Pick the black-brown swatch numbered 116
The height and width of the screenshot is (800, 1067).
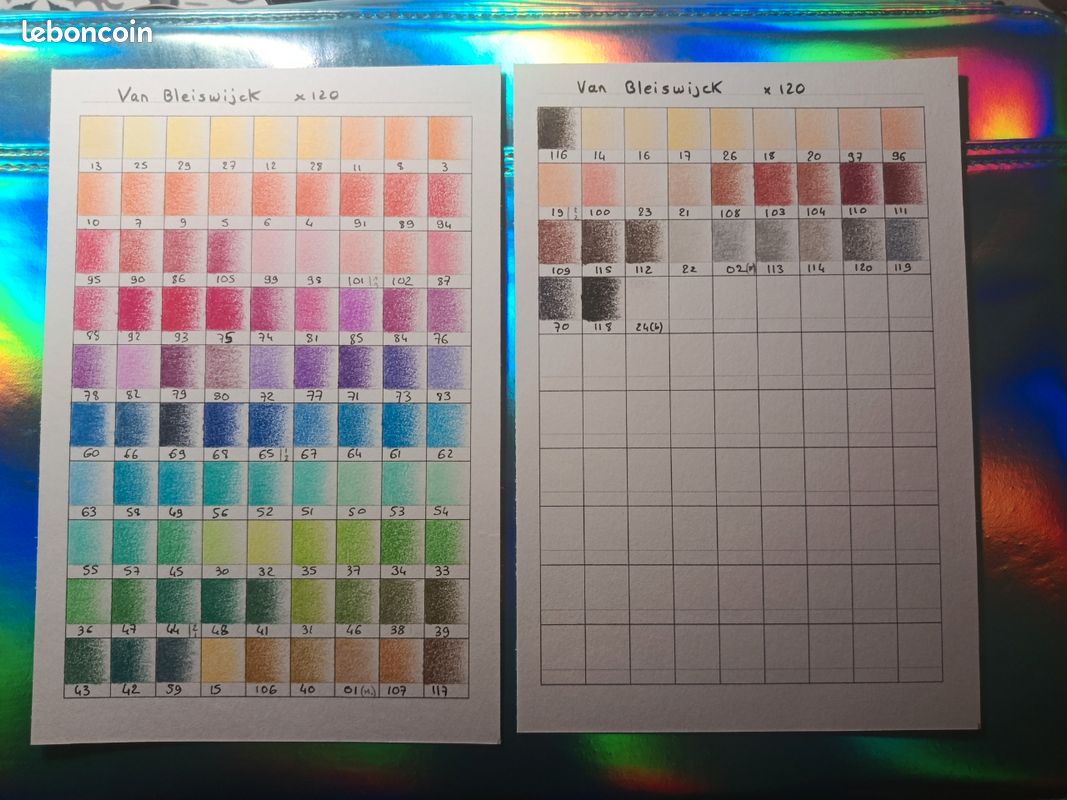558,129
